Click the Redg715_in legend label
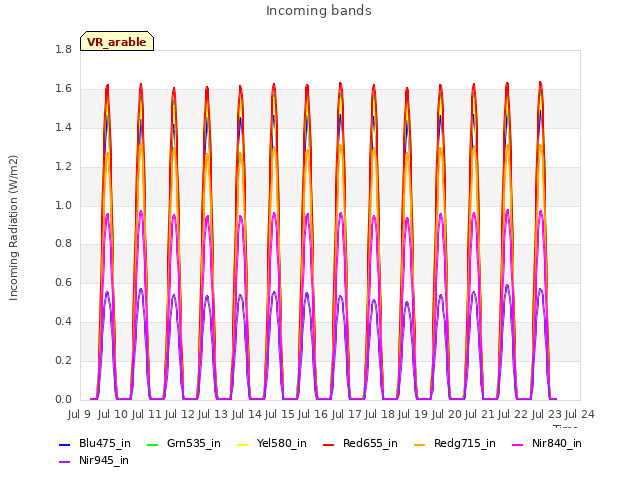This screenshot has height=480, width=640. pyautogui.click(x=465, y=443)
